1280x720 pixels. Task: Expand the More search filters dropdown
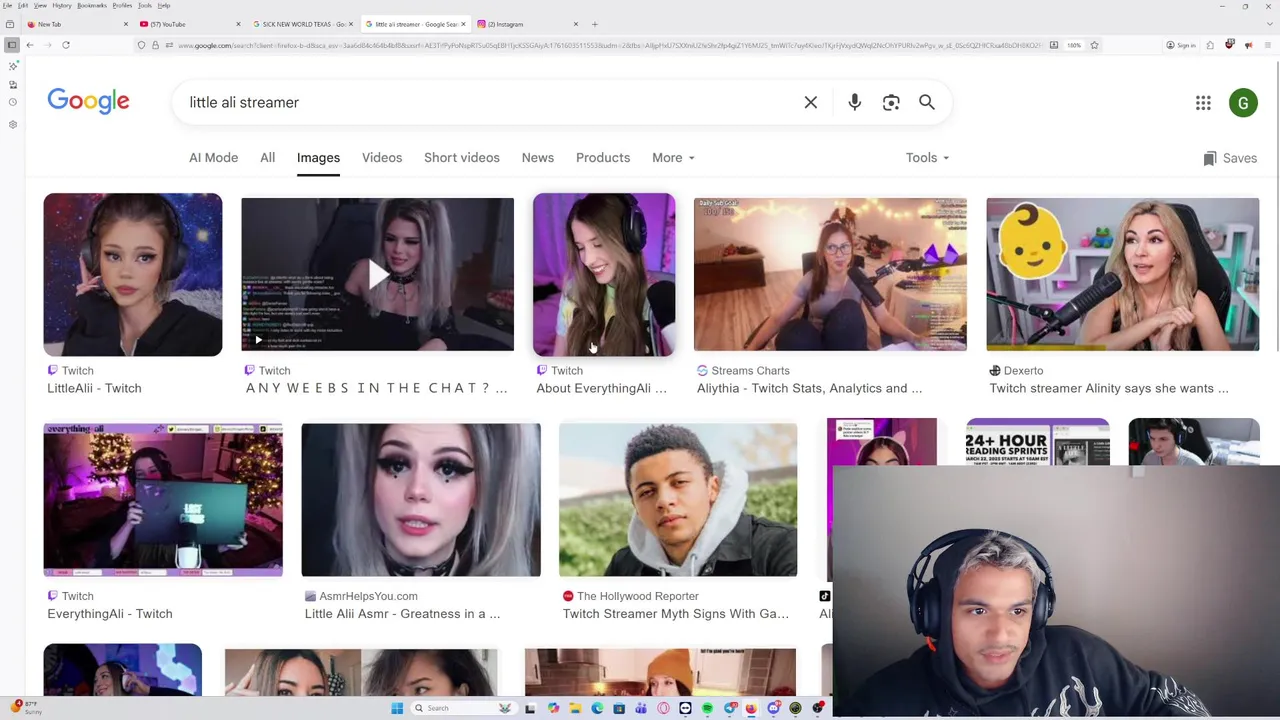pos(673,158)
